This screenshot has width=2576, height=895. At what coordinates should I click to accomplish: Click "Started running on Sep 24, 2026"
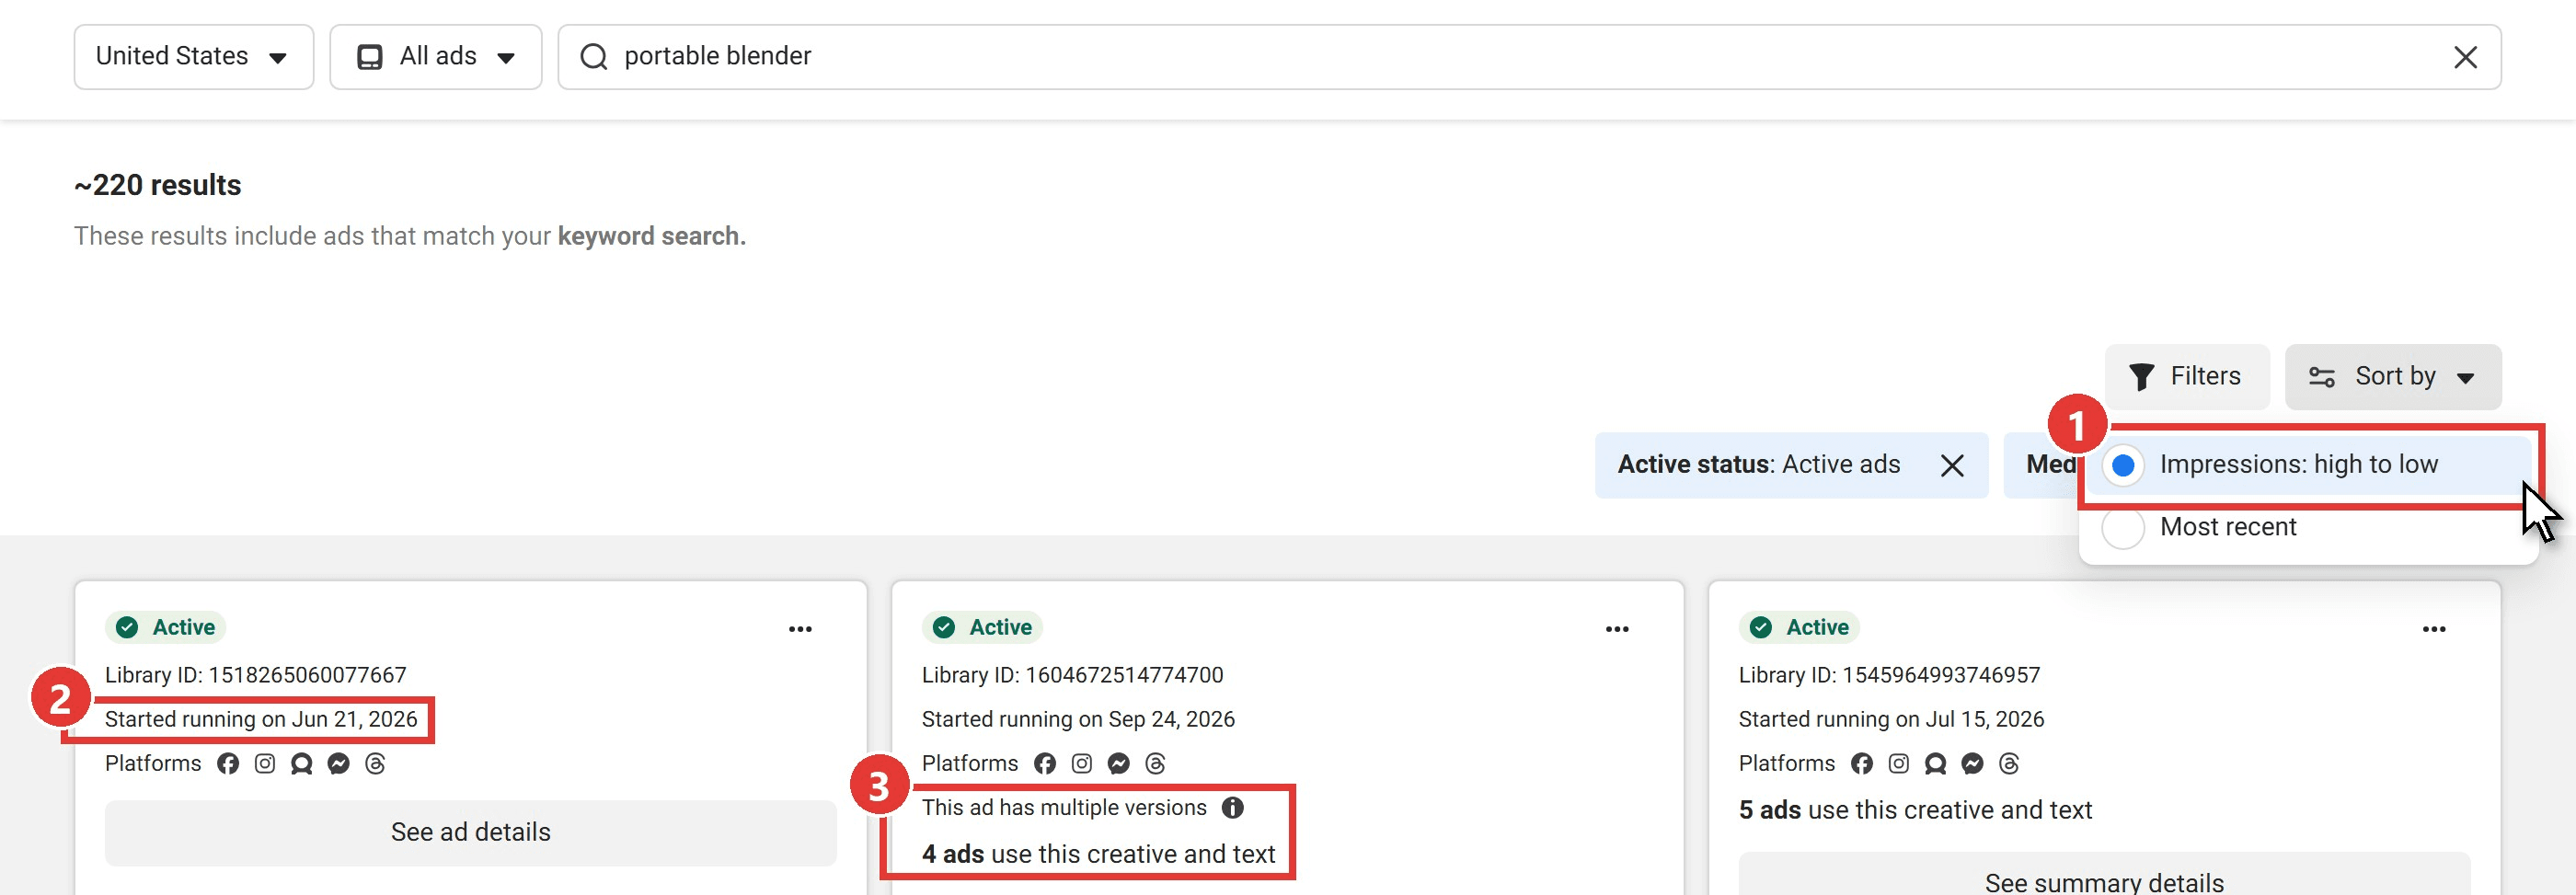pos(1078,720)
